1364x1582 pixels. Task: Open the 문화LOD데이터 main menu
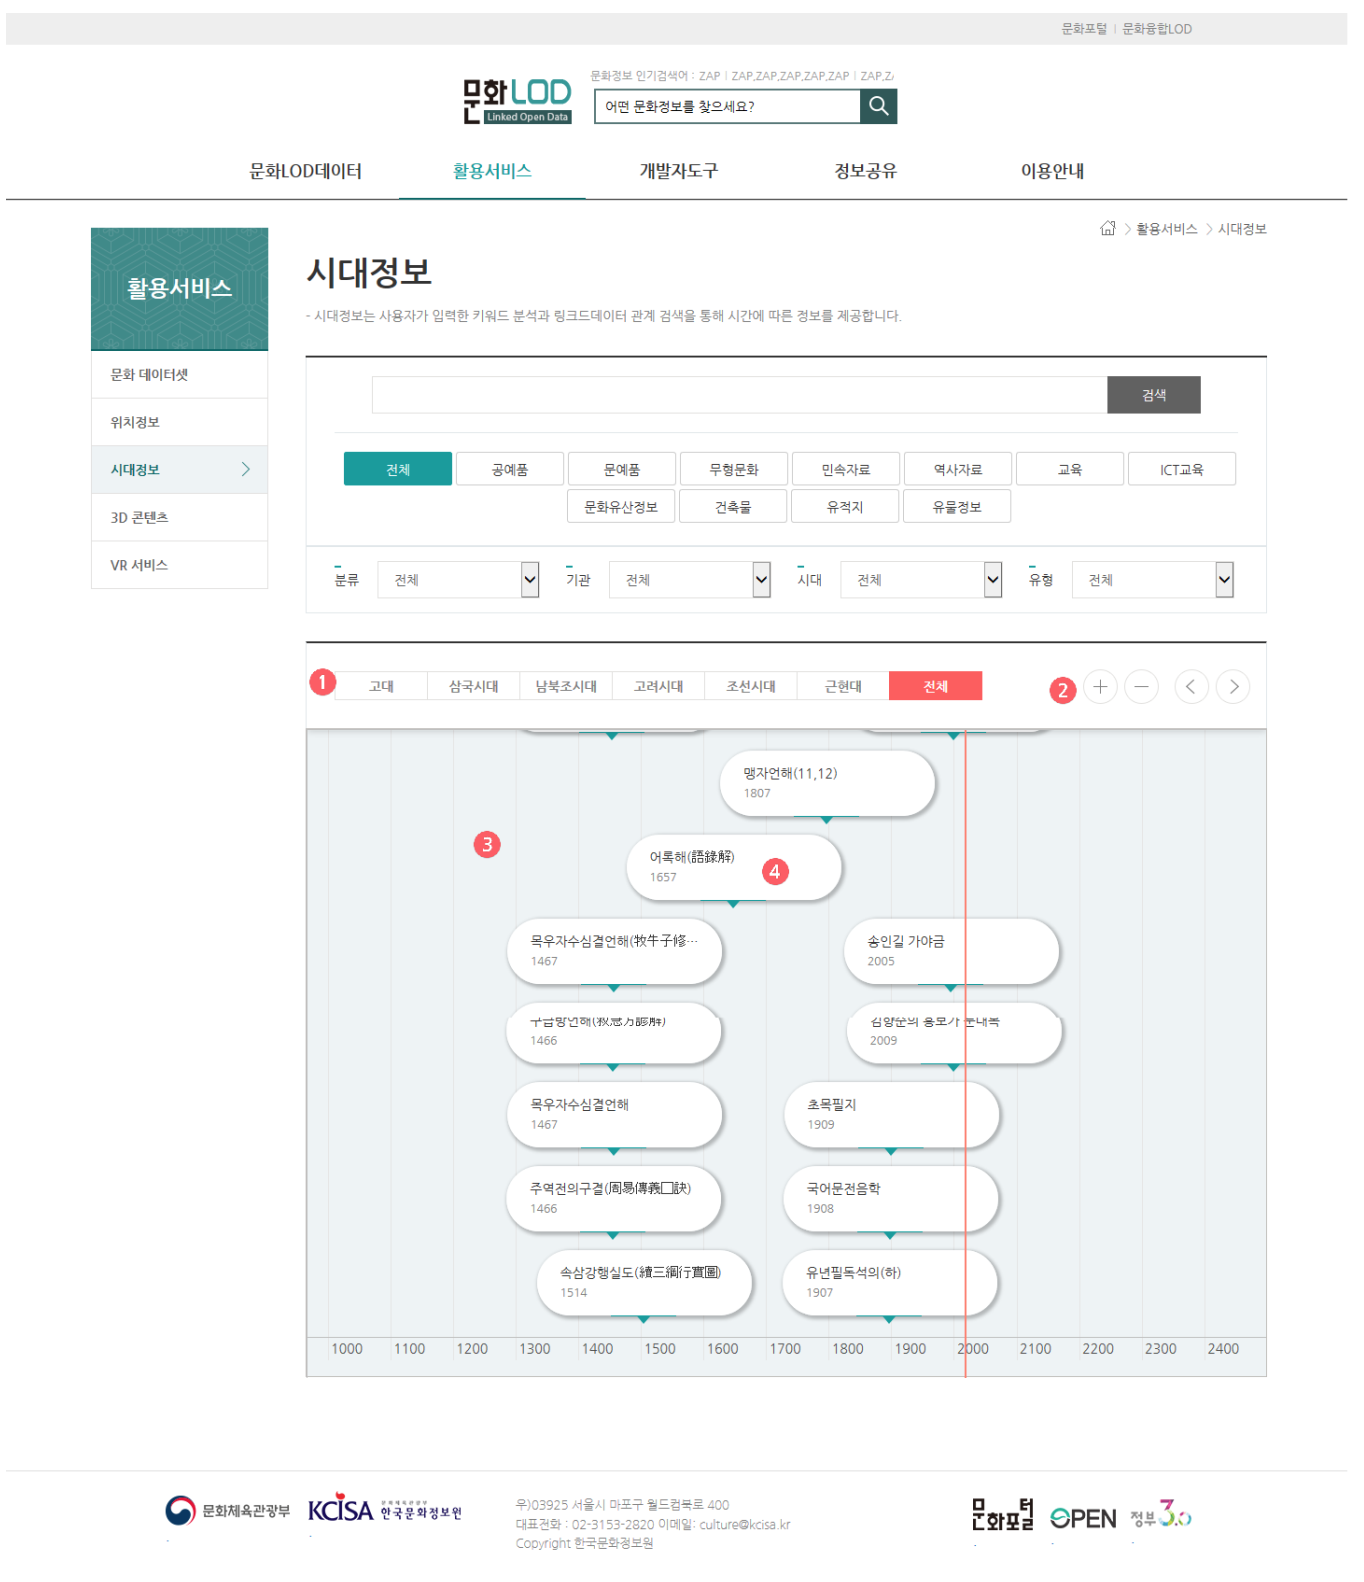point(306,171)
